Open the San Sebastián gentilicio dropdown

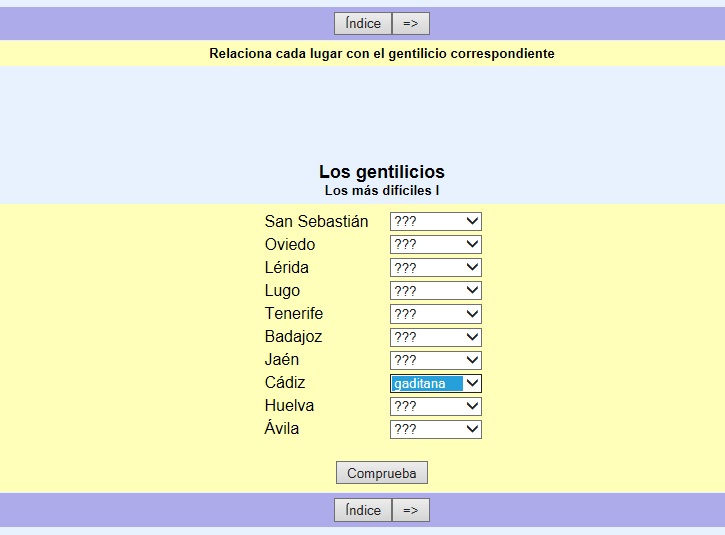click(435, 221)
